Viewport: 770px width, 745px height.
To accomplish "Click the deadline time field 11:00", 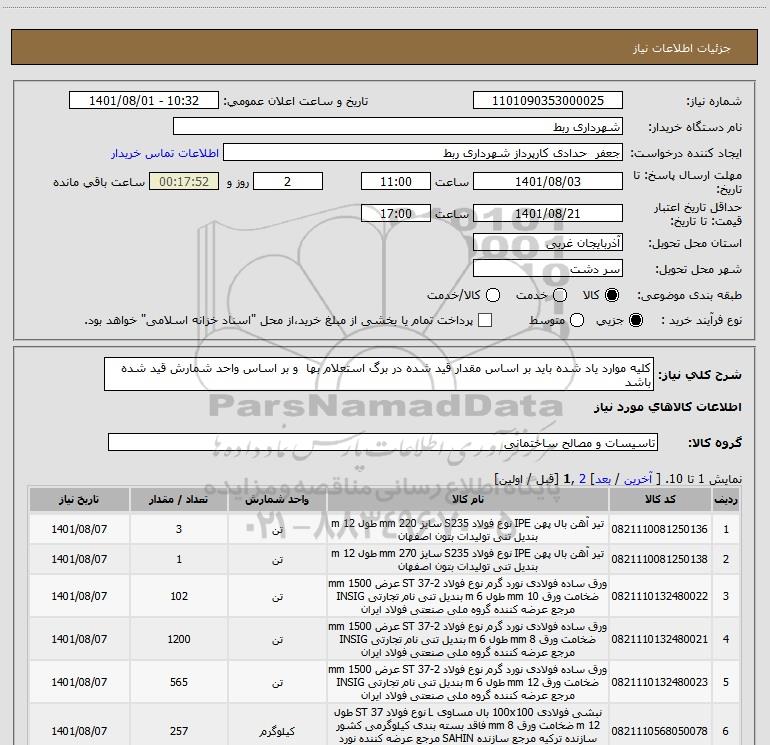I will [396, 181].
